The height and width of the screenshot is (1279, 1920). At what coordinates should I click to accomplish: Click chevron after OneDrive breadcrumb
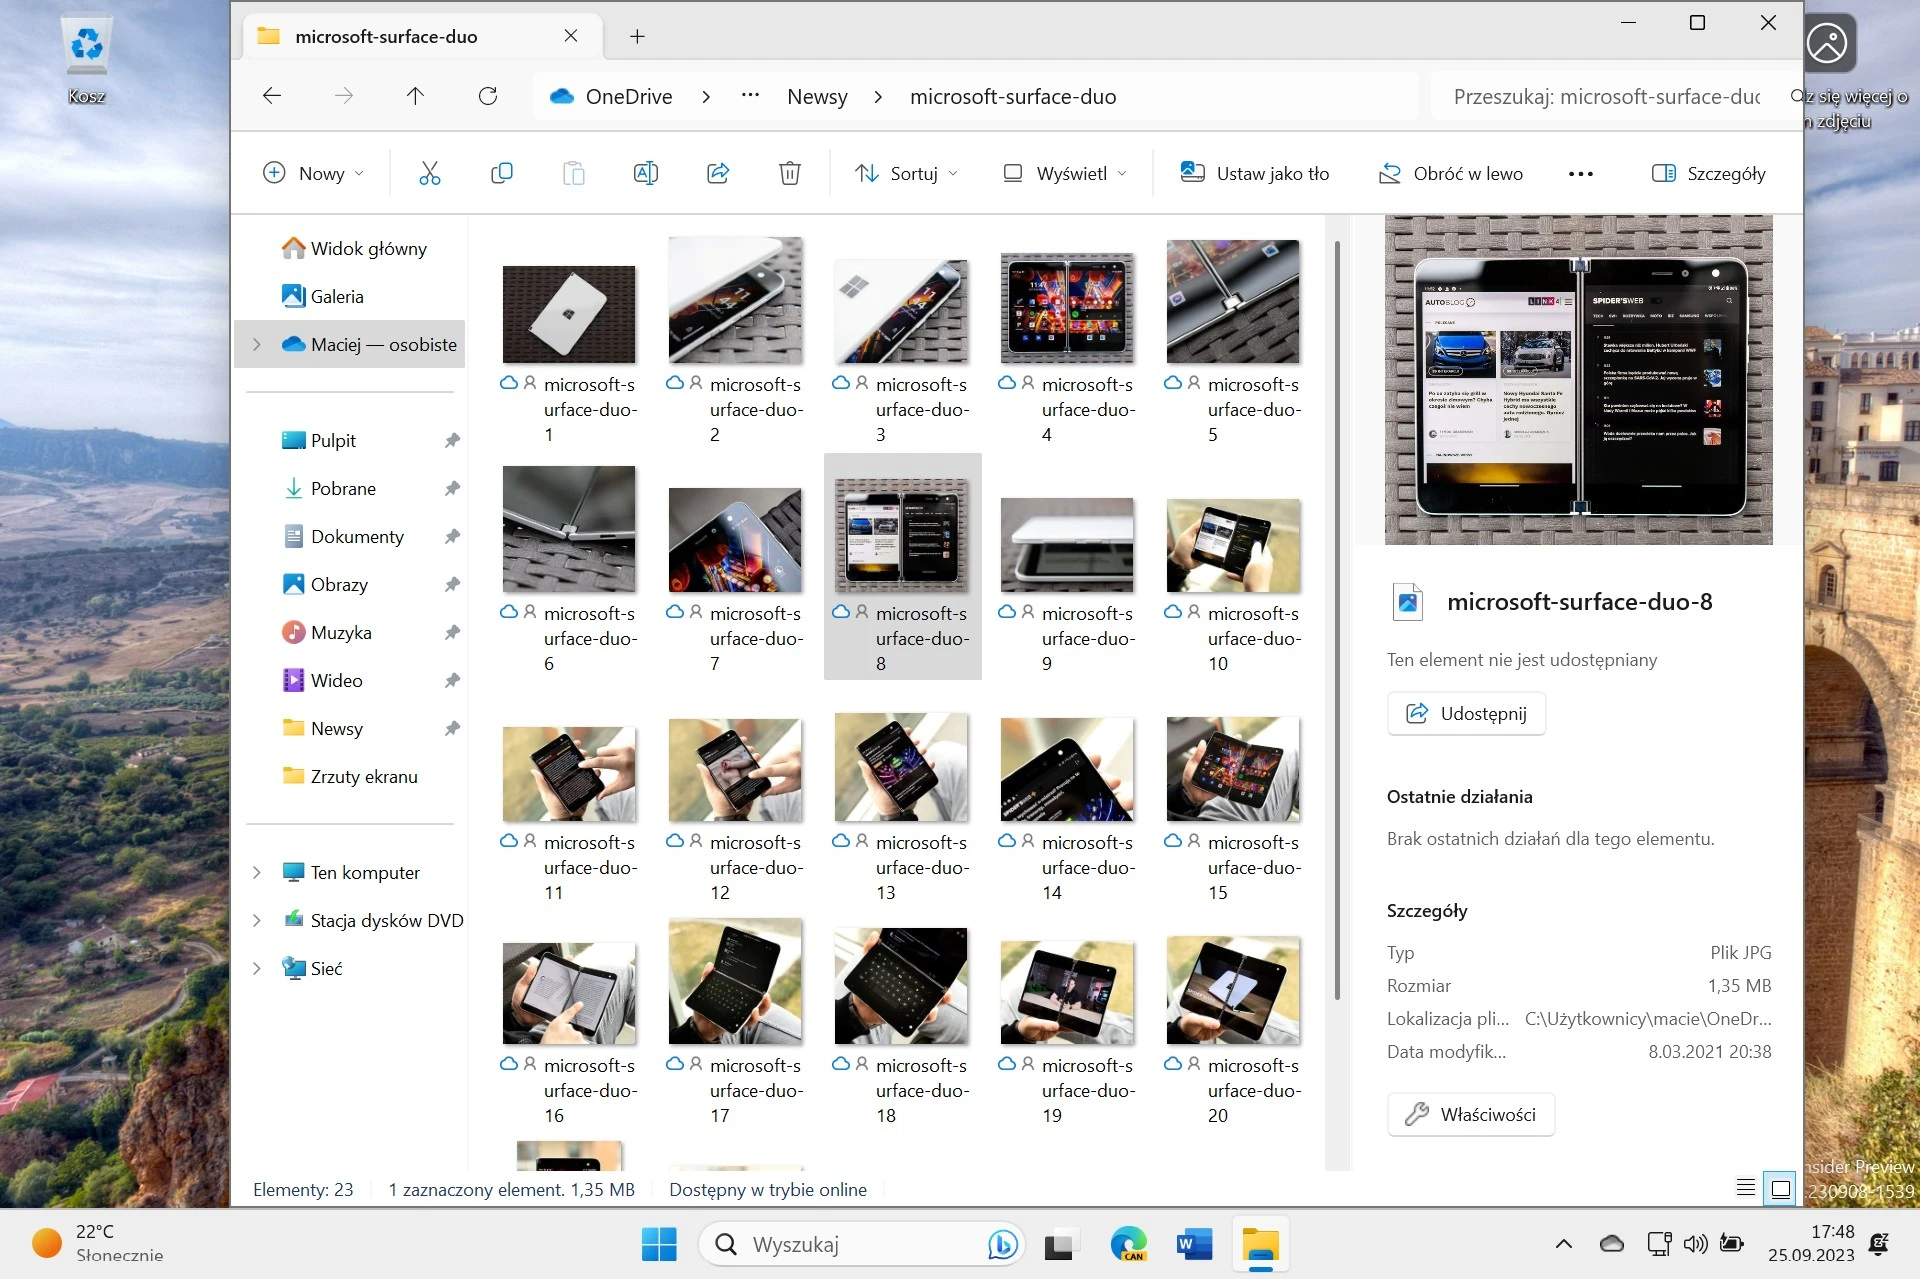706,96
